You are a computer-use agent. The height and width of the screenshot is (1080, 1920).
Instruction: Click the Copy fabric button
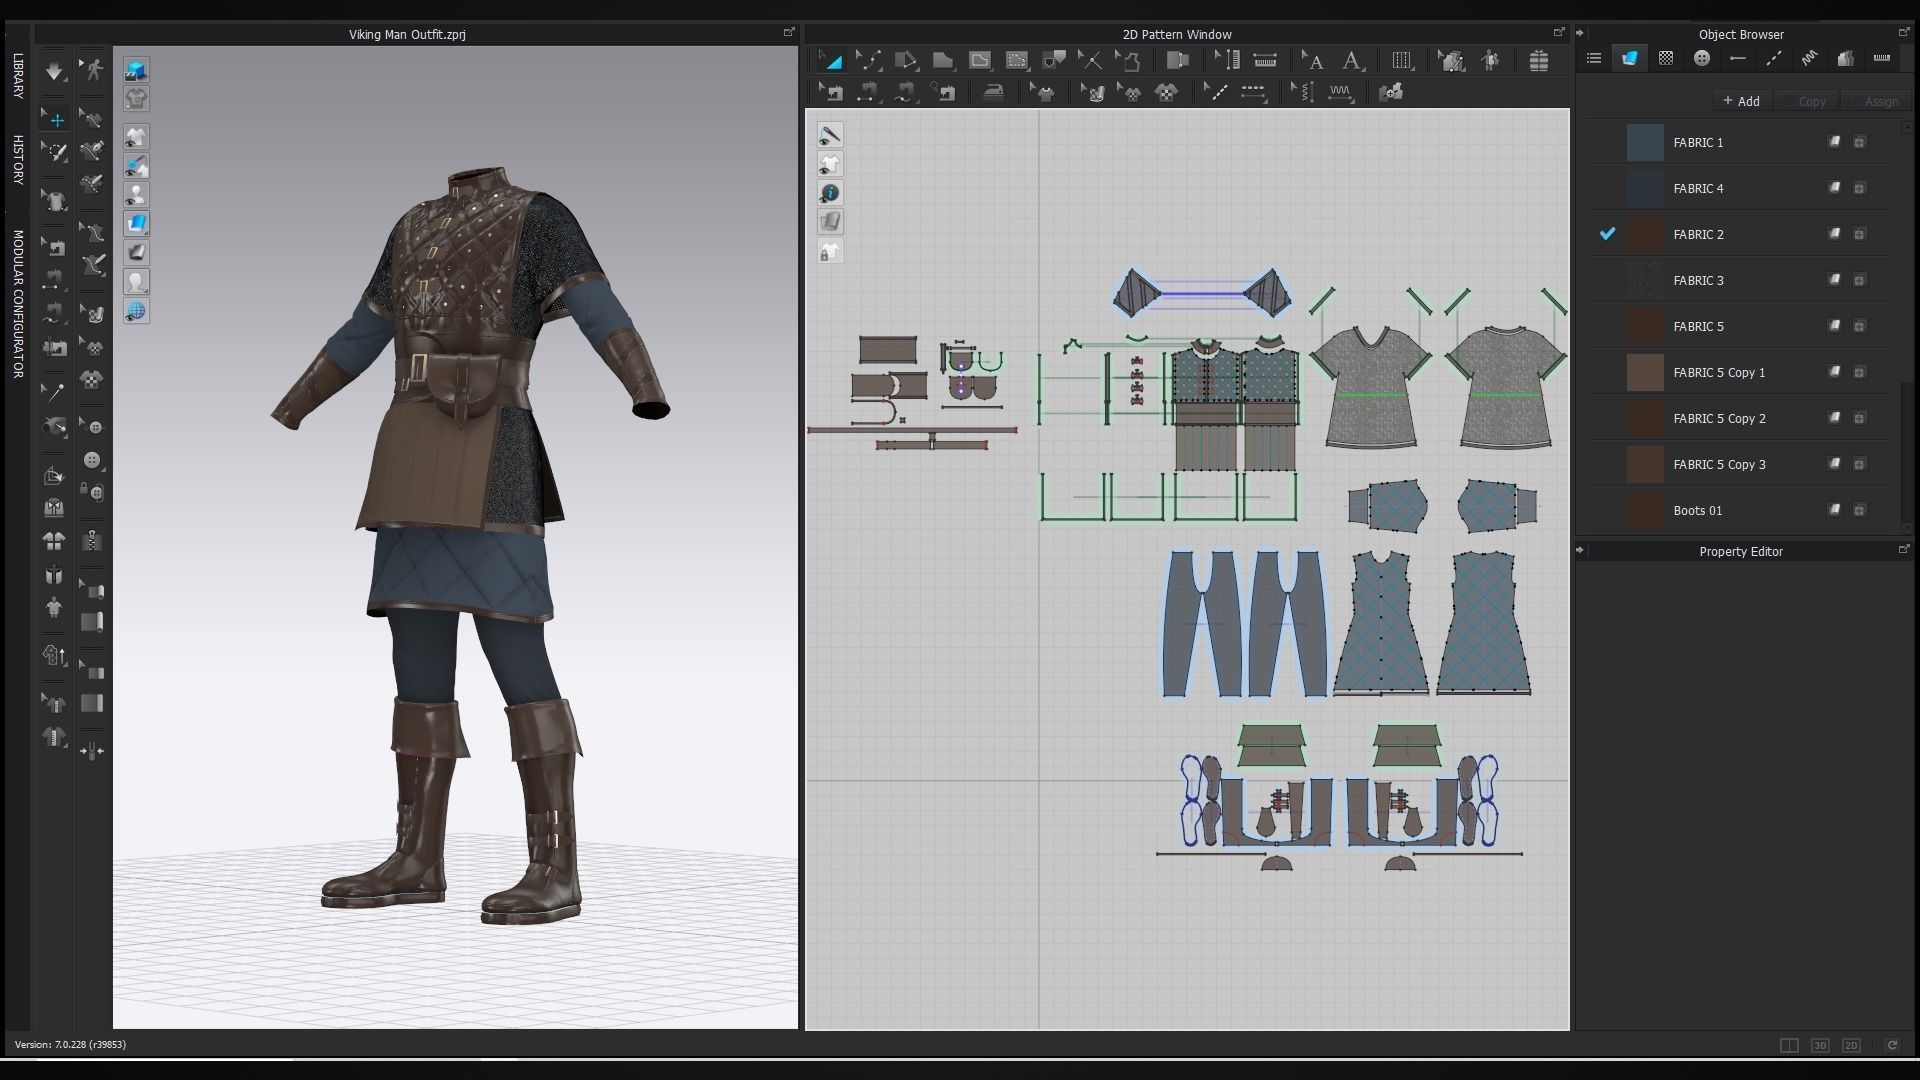pos(1805,101)
